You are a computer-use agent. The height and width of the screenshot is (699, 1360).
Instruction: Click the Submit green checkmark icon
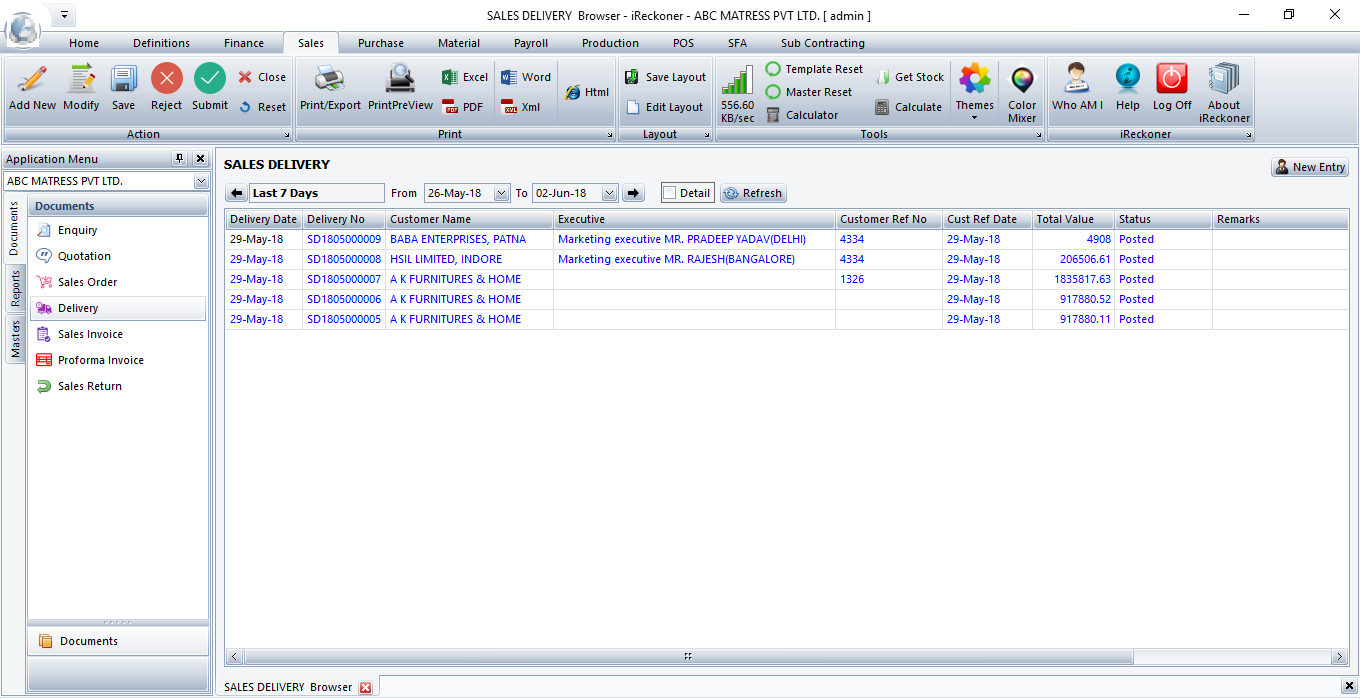(x=209, y=80)
